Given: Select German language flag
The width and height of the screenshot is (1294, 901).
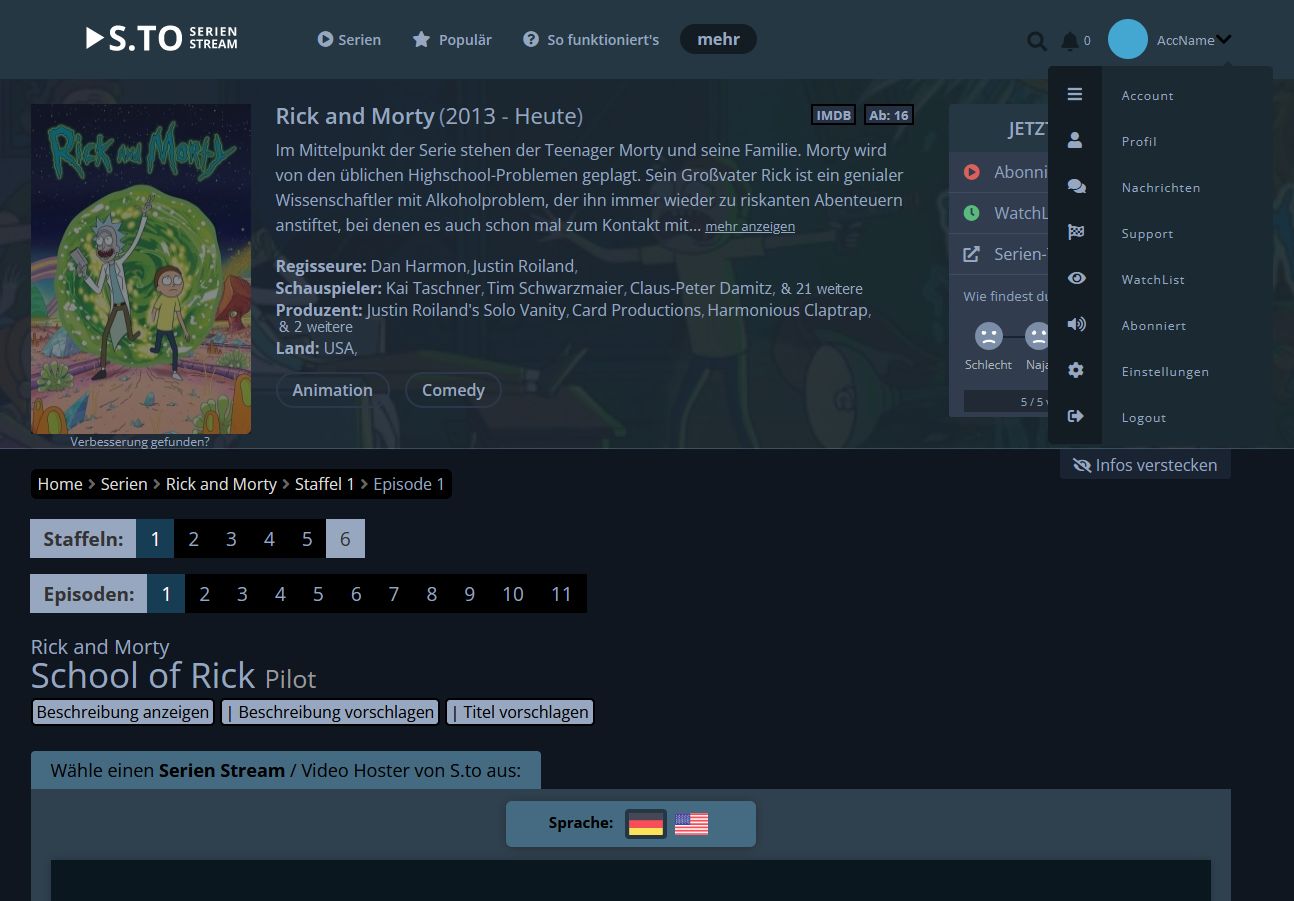Looking at the screenshot, I should point(646,824).
